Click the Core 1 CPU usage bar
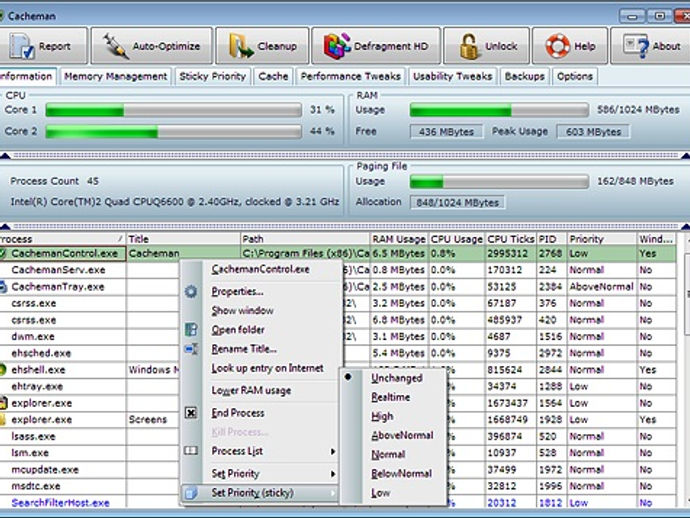This screenshot has width=690, height=518. 173,110
